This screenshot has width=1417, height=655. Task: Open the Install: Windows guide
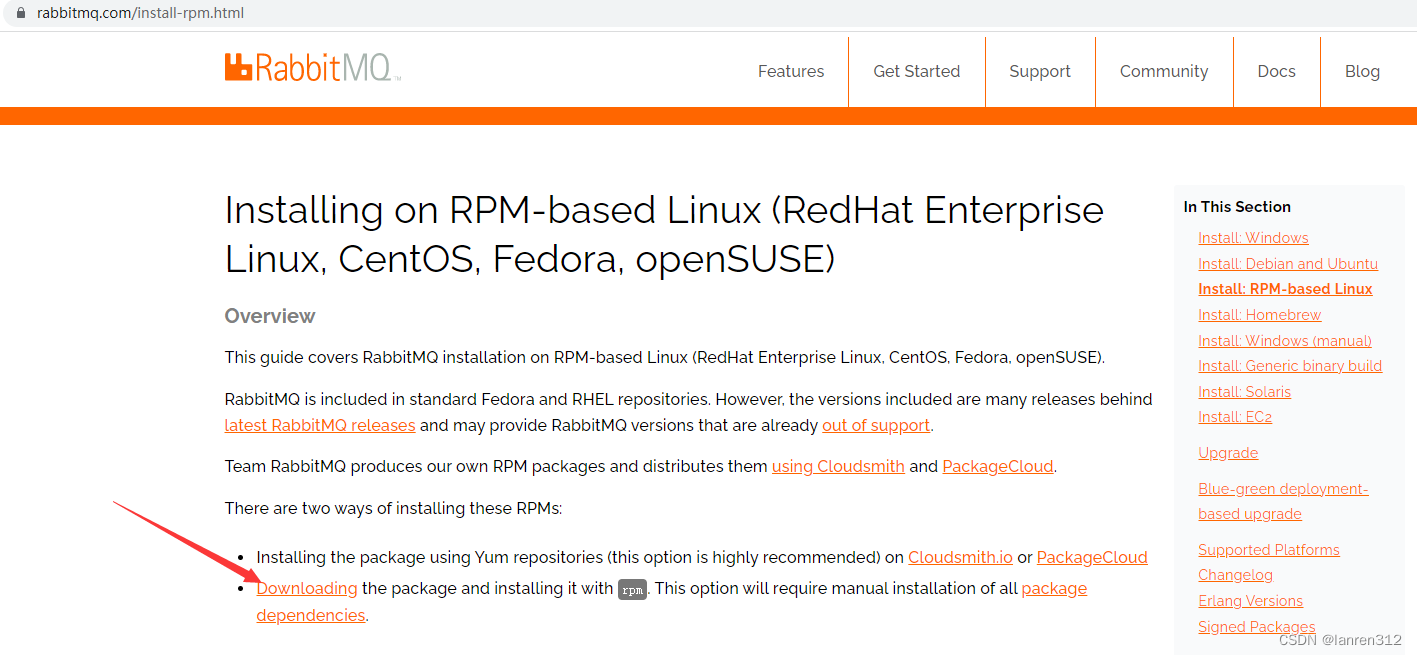(1253, 237)
